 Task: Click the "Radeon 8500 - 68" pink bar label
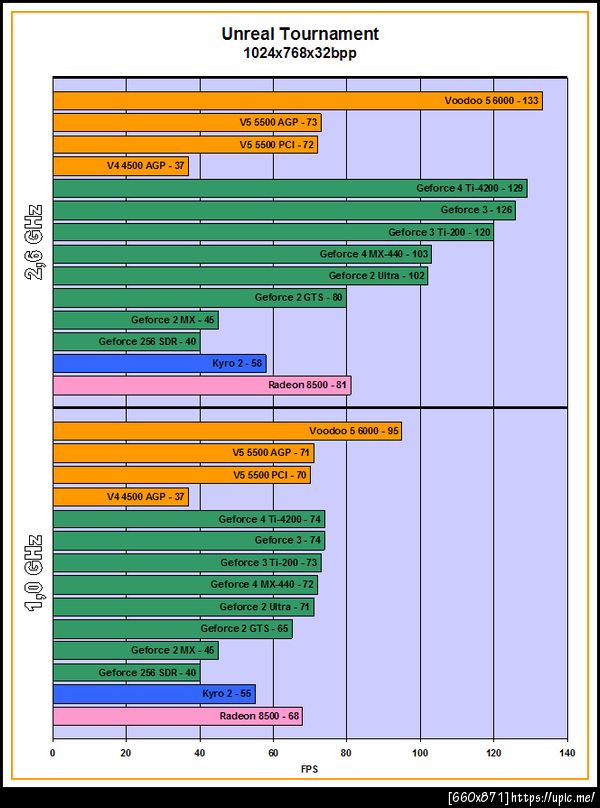[x=260, y=716]
